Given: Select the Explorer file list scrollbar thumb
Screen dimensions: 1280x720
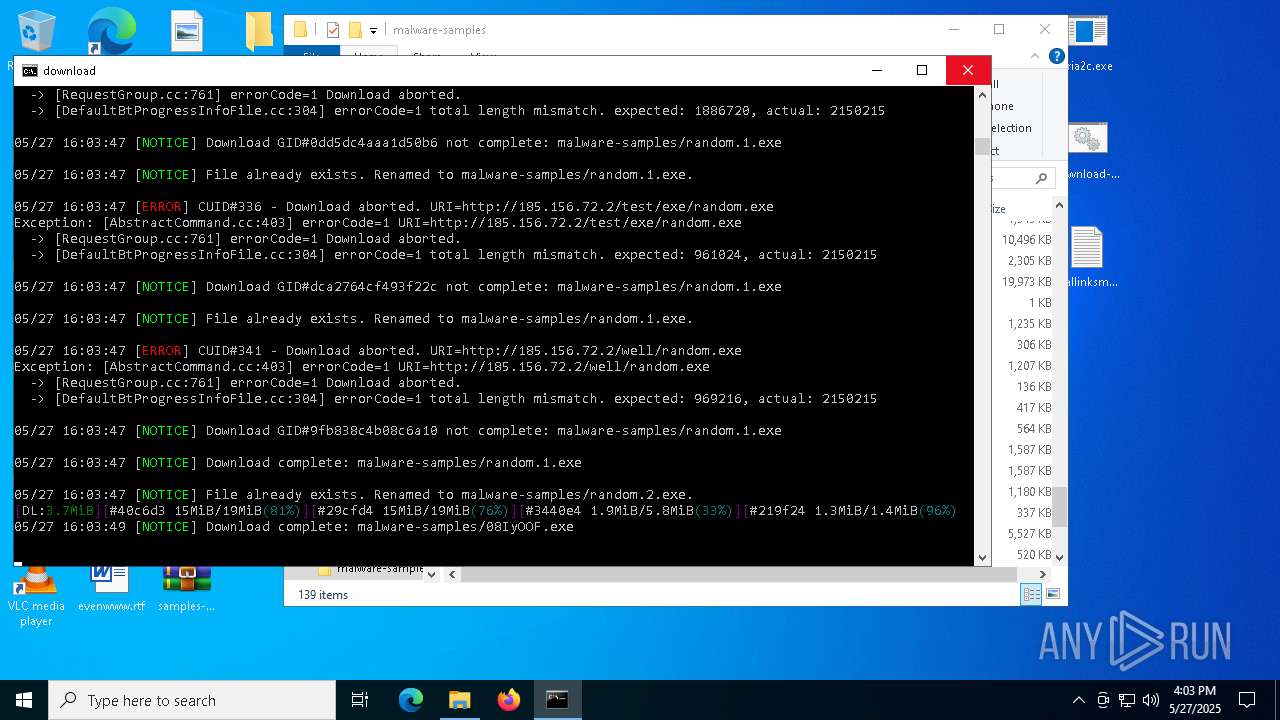Looking at the screenshot, I should [x=1059, y=507].
